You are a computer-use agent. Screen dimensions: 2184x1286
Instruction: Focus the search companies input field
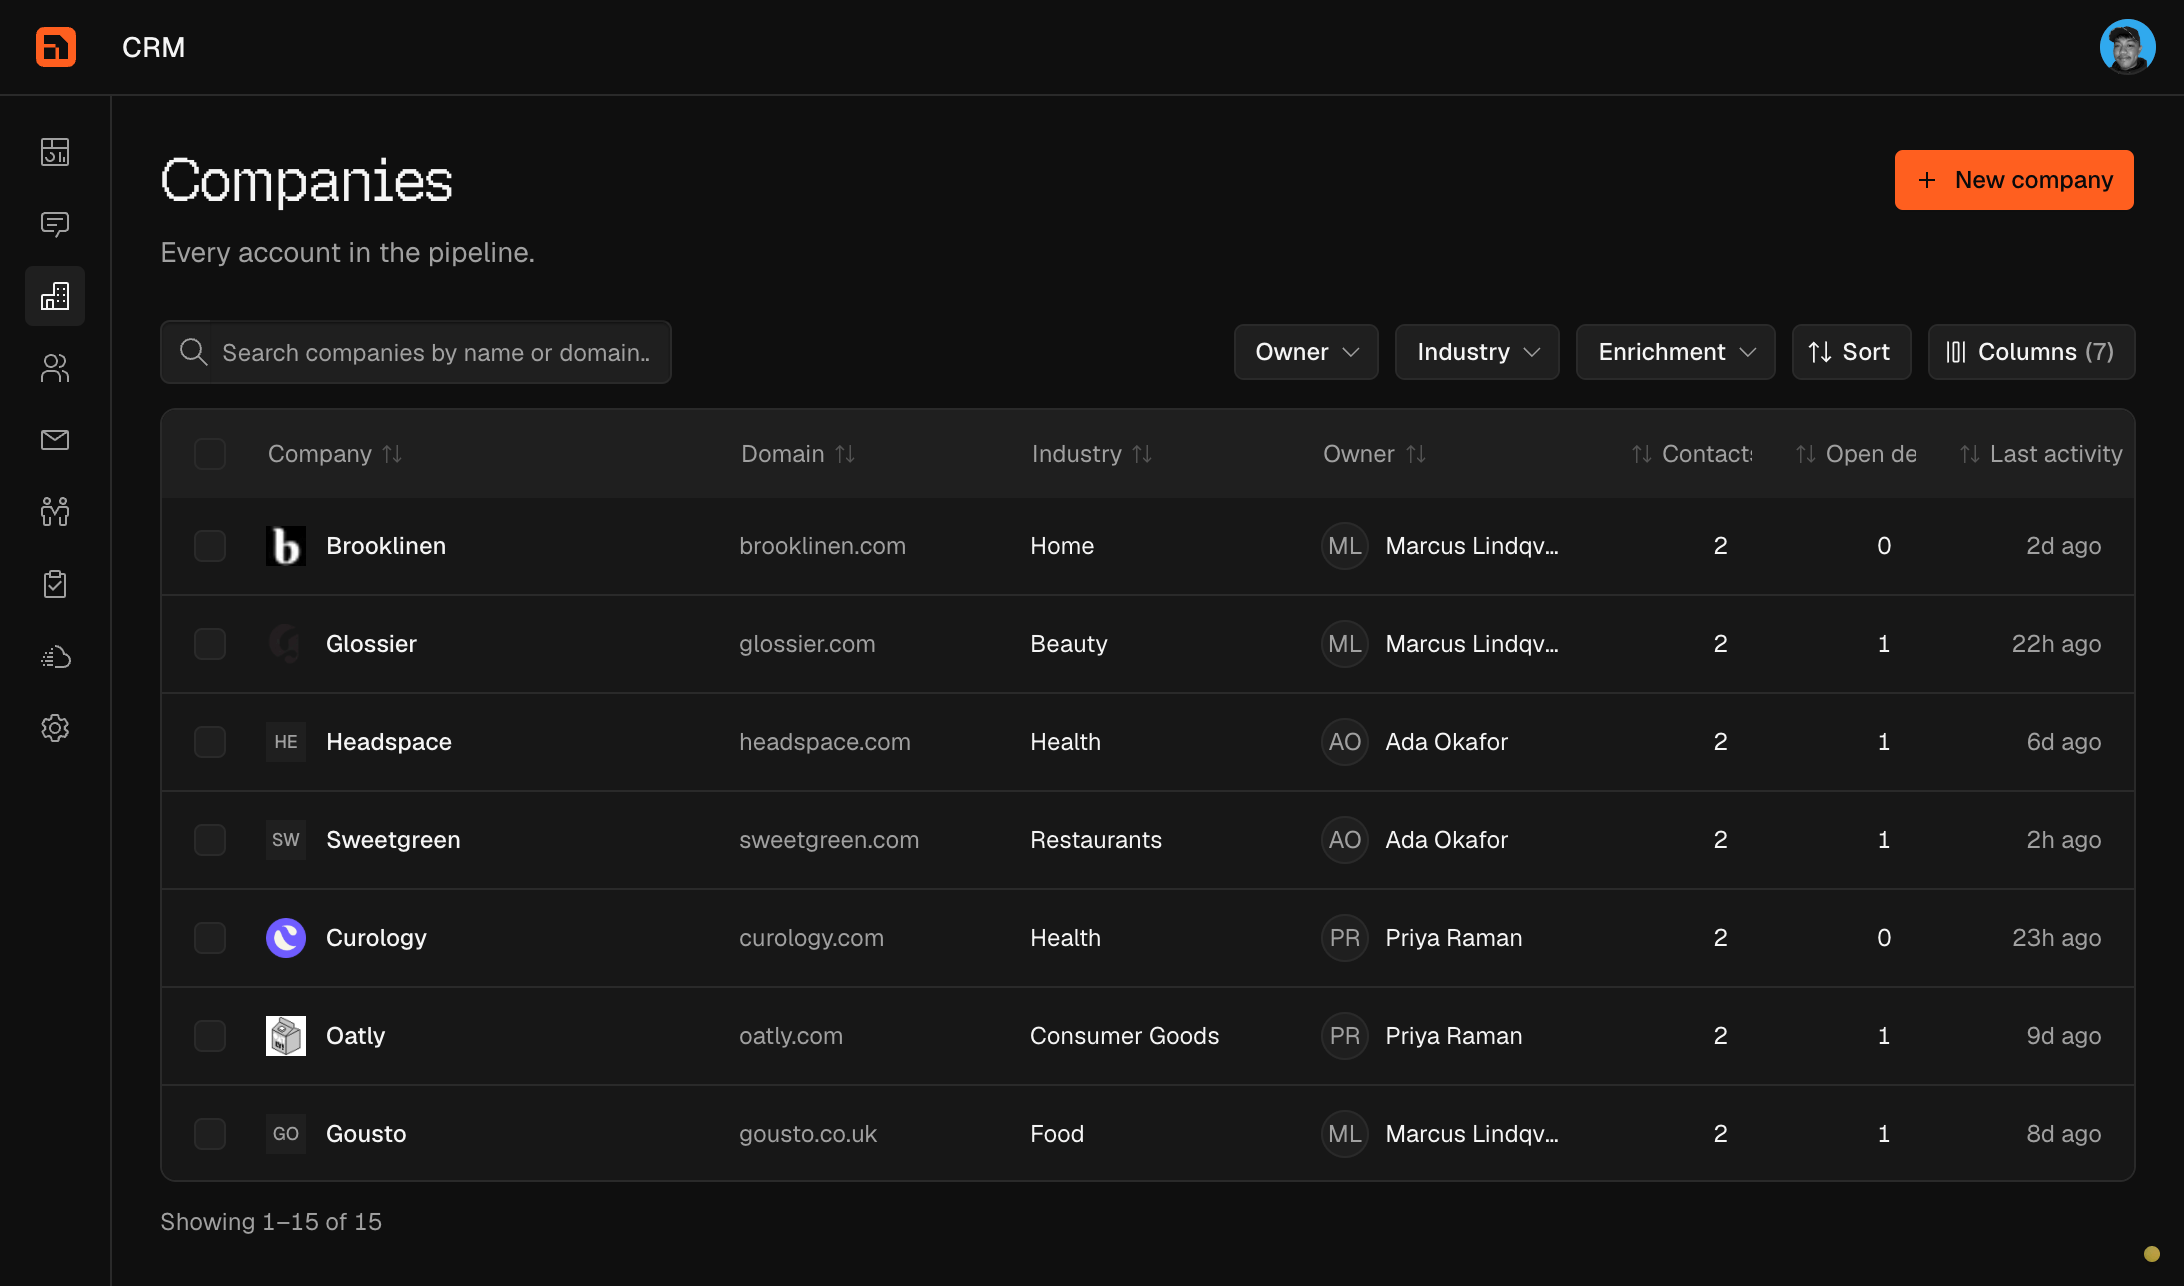(x=416, y=352)
